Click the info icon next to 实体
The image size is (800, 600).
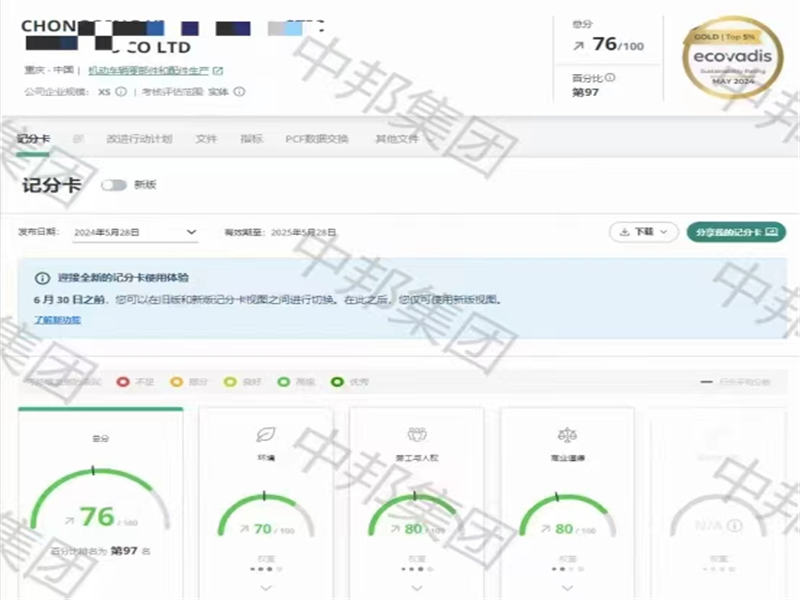(x=240, y=92)
